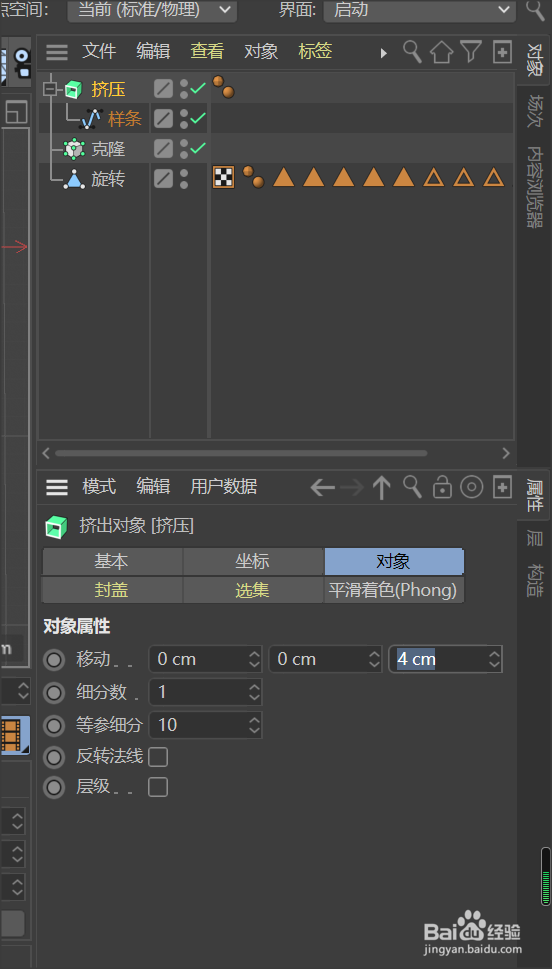Toggle visibility dots of 旋转 object

[x=184, y=179]
